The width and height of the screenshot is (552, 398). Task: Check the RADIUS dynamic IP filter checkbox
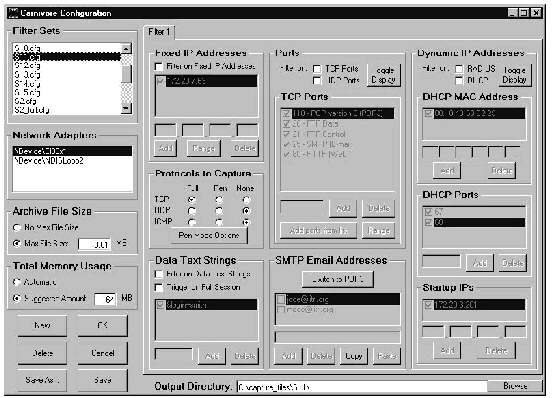459,69
